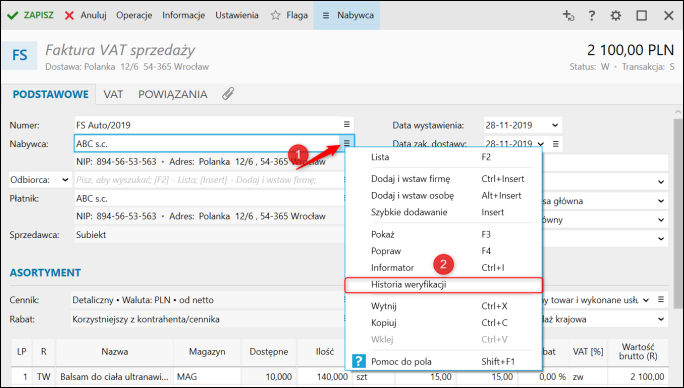Open the Numer field menu icon
This screenshot has width=684, height=388.
coord(346,124)
